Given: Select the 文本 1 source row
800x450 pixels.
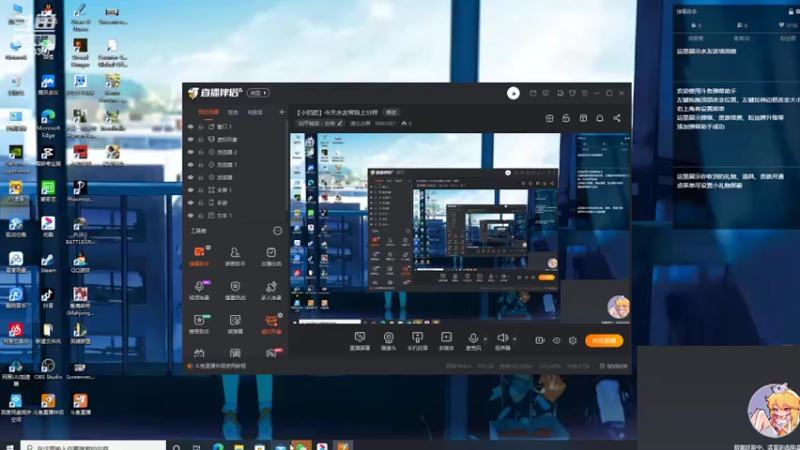Looking at the screenshot, I should 236,215.
